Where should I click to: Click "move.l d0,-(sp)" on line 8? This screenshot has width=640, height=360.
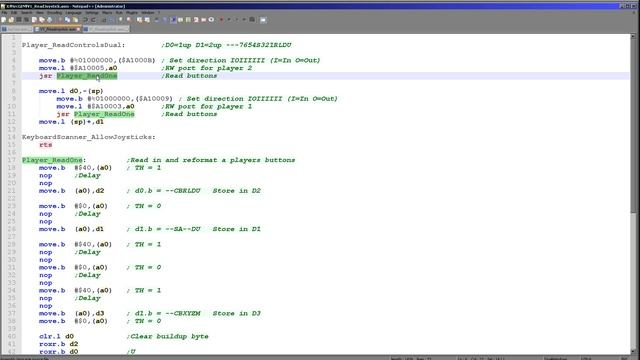(x=71, y=91)
